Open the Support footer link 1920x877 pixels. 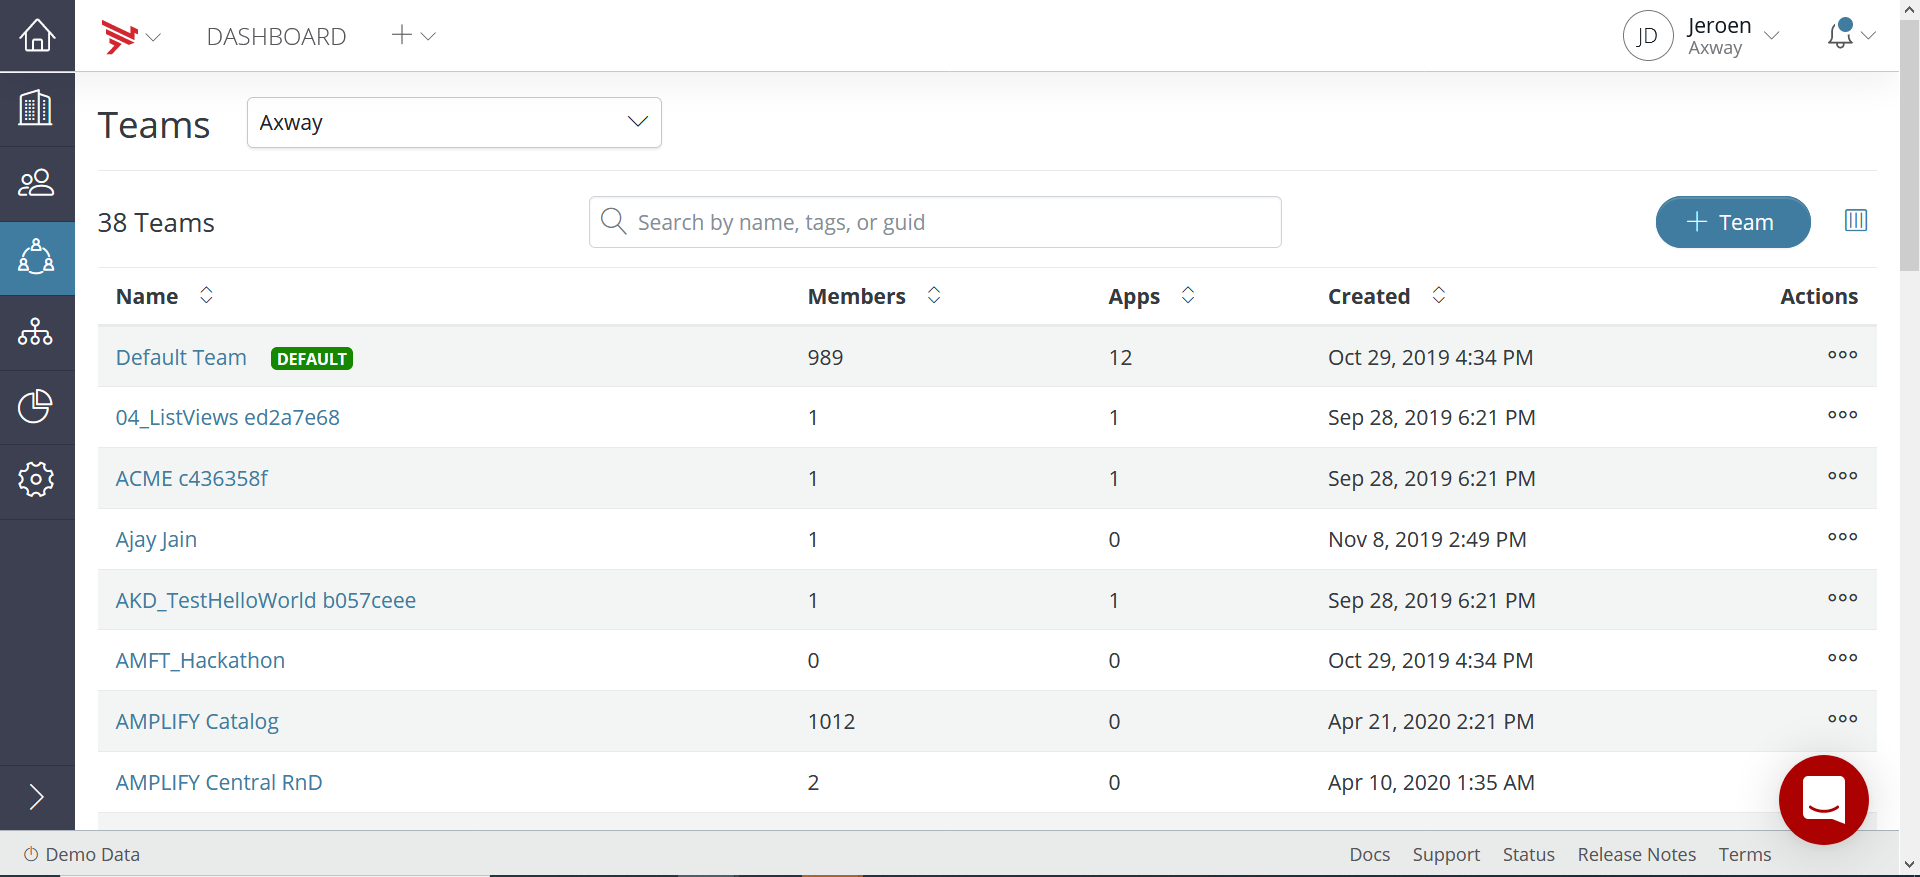coord(1446,855)
